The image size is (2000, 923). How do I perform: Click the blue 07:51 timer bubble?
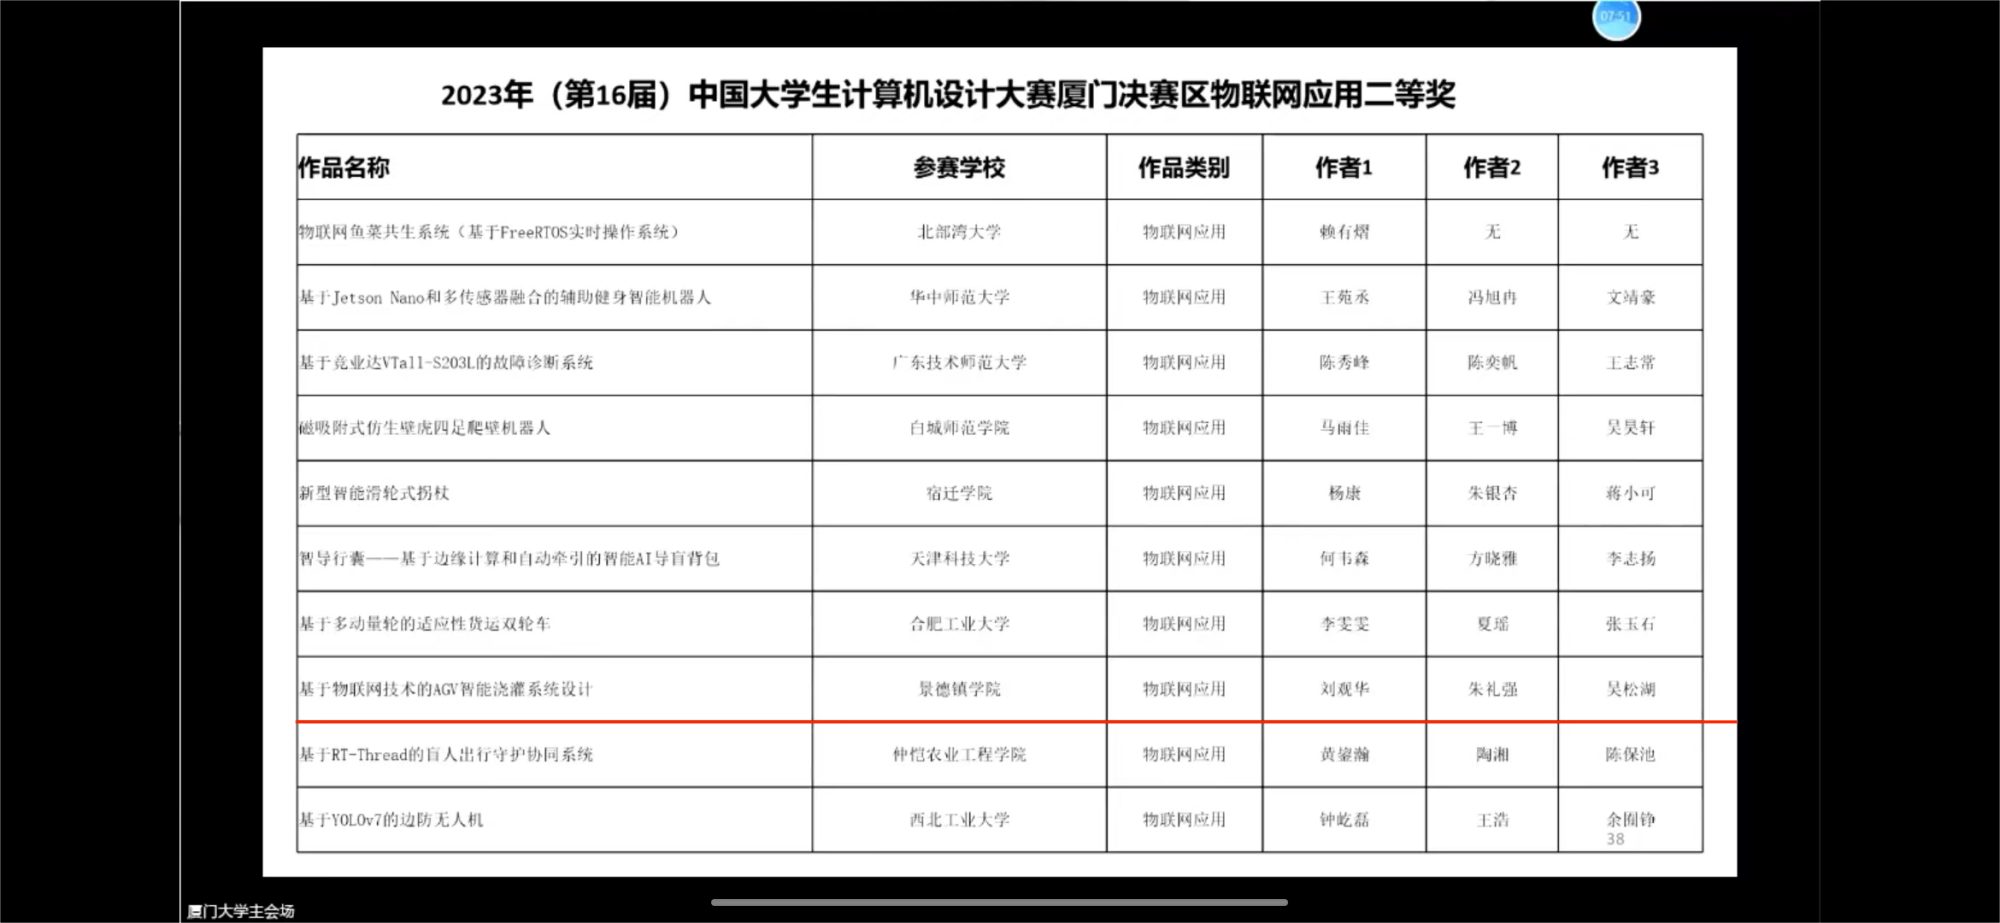(x=1616, y=17)
